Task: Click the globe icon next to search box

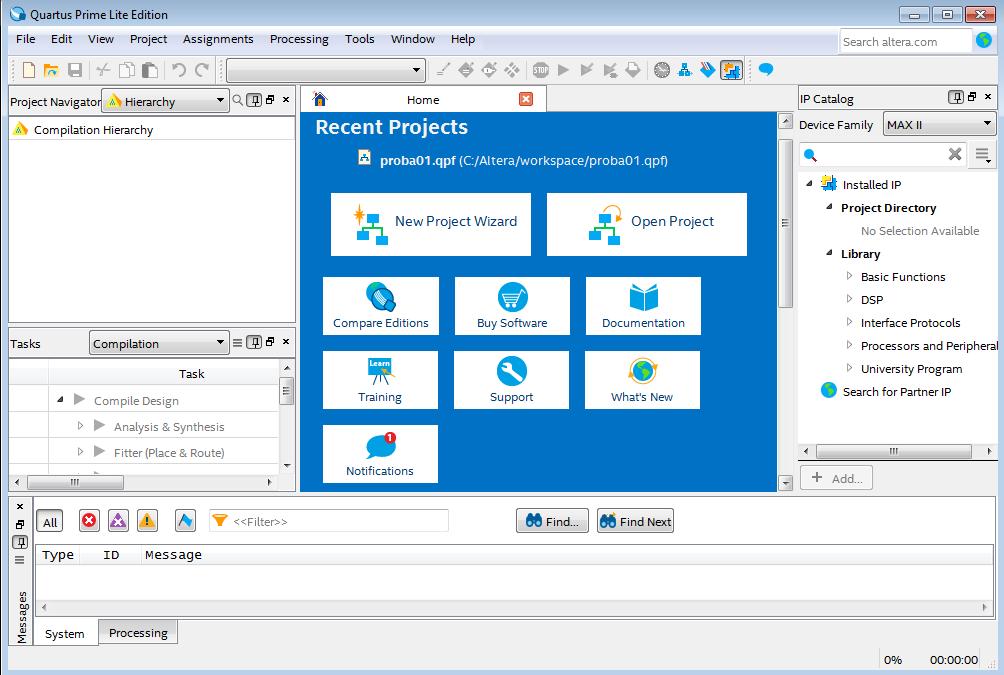Action: click(984, 40)
